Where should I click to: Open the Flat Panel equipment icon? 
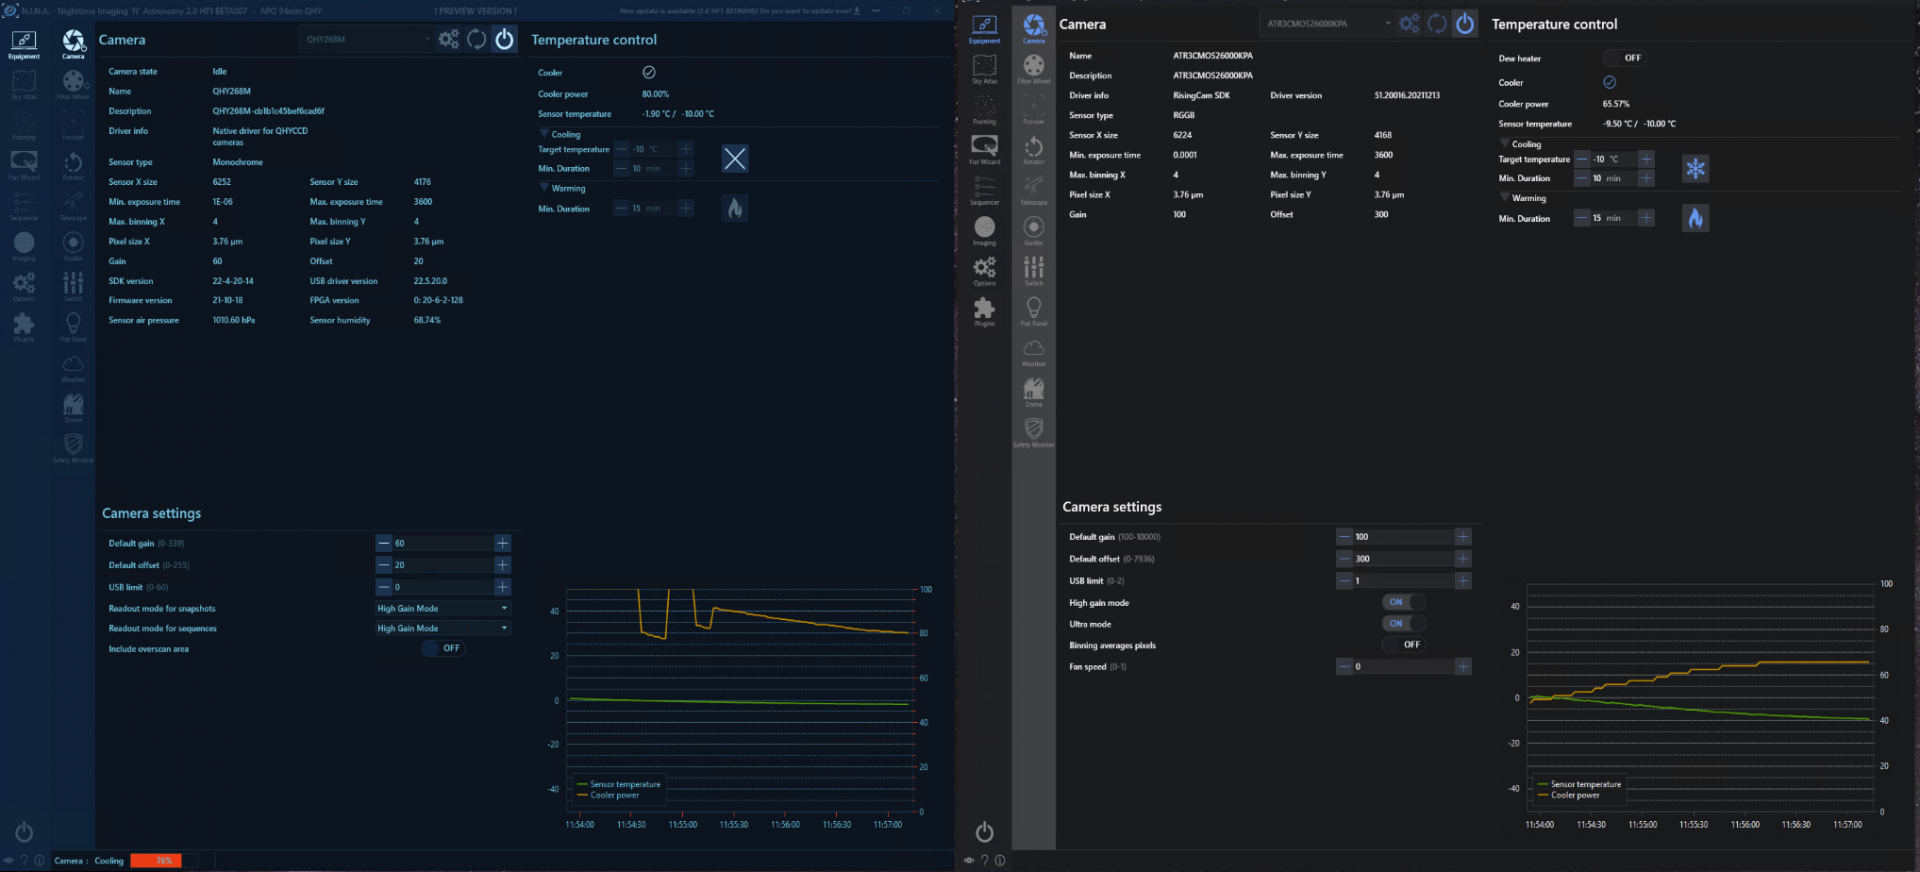click(1034, 311)
